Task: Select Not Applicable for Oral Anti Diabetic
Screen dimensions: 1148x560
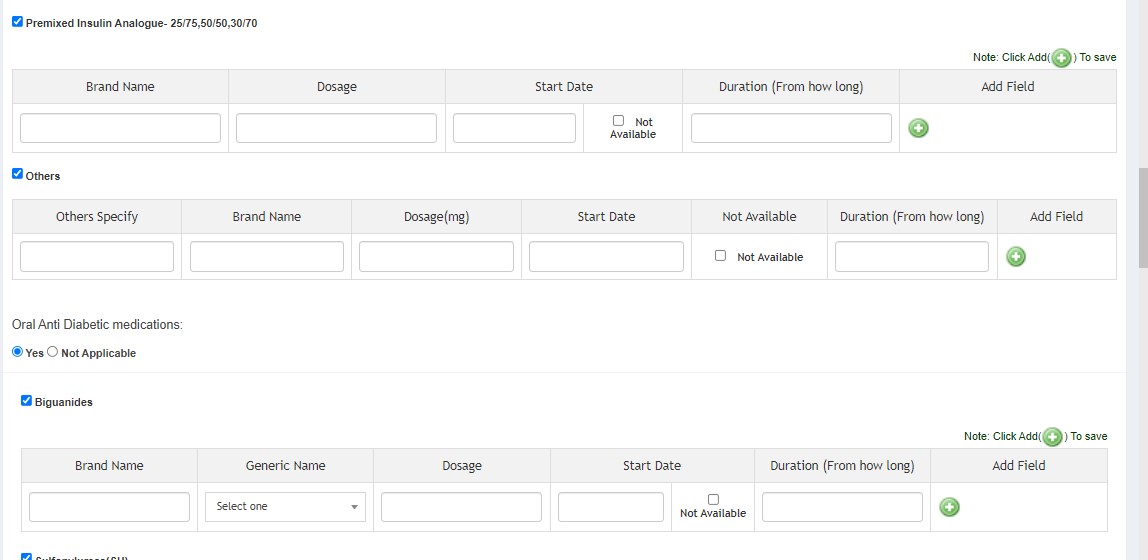Action: coord(53,352)
